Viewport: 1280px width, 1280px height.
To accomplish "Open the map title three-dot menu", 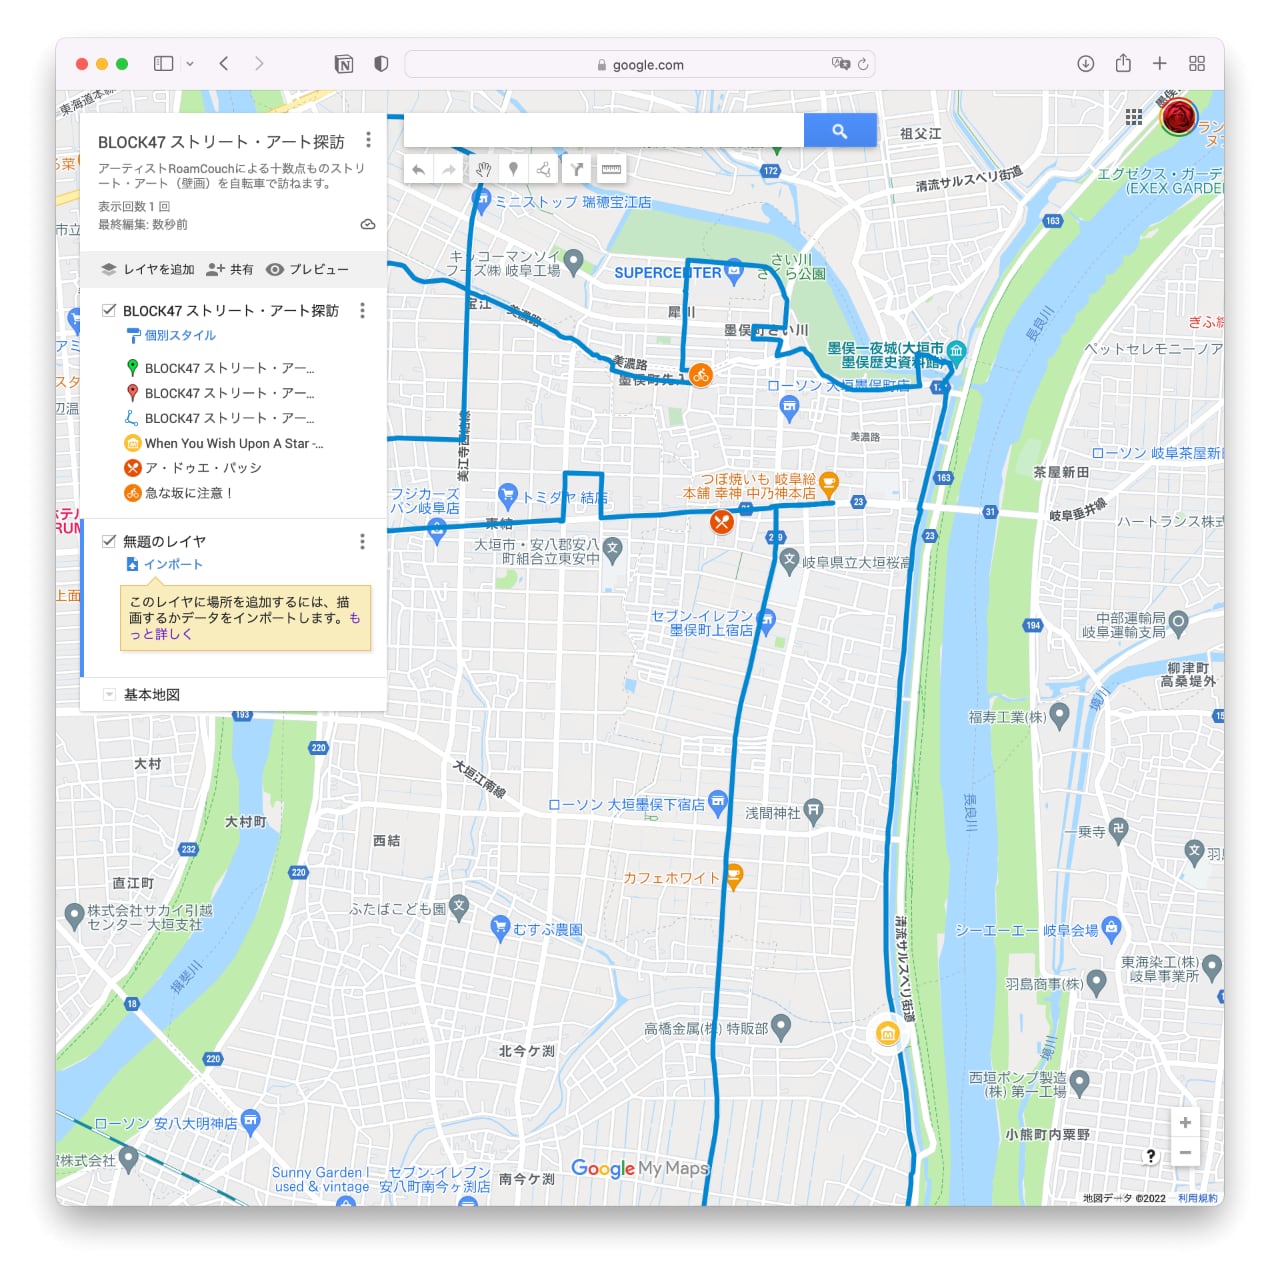I will click(x=368, y=140).
